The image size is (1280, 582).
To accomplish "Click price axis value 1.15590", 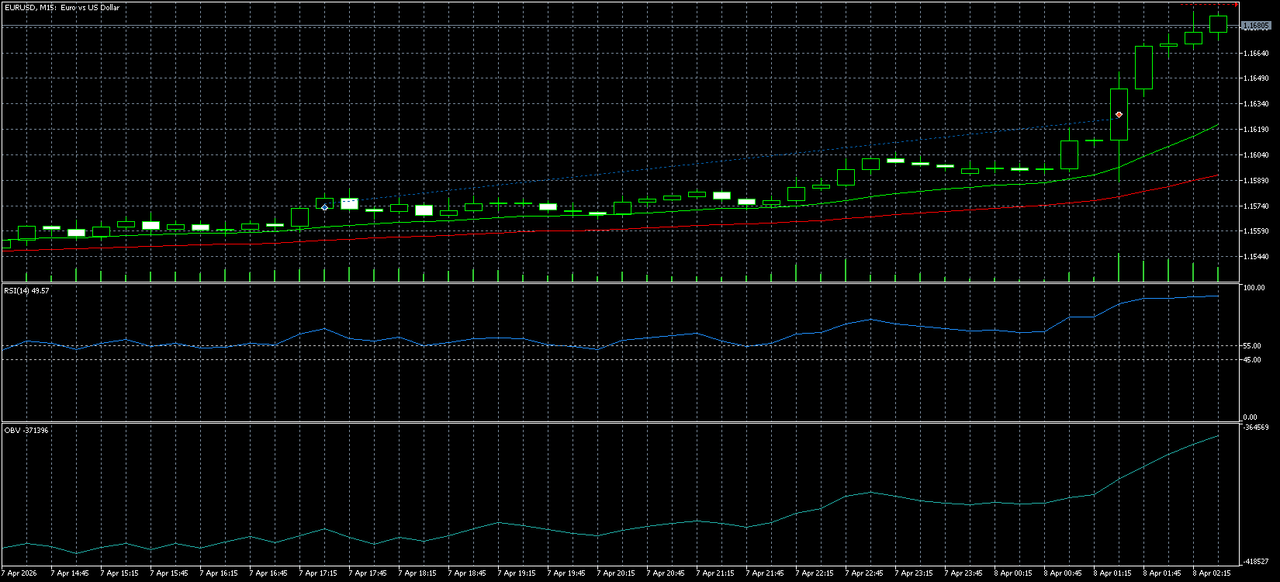I will click(1256, 232).
